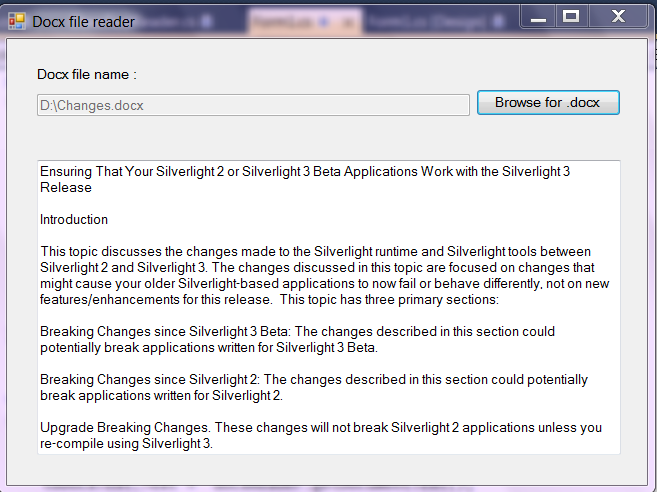The width and height of the screenshot is (657, 492).
Task: Click the 'Introduction' heading in the text box
Action: click(74, 220)
